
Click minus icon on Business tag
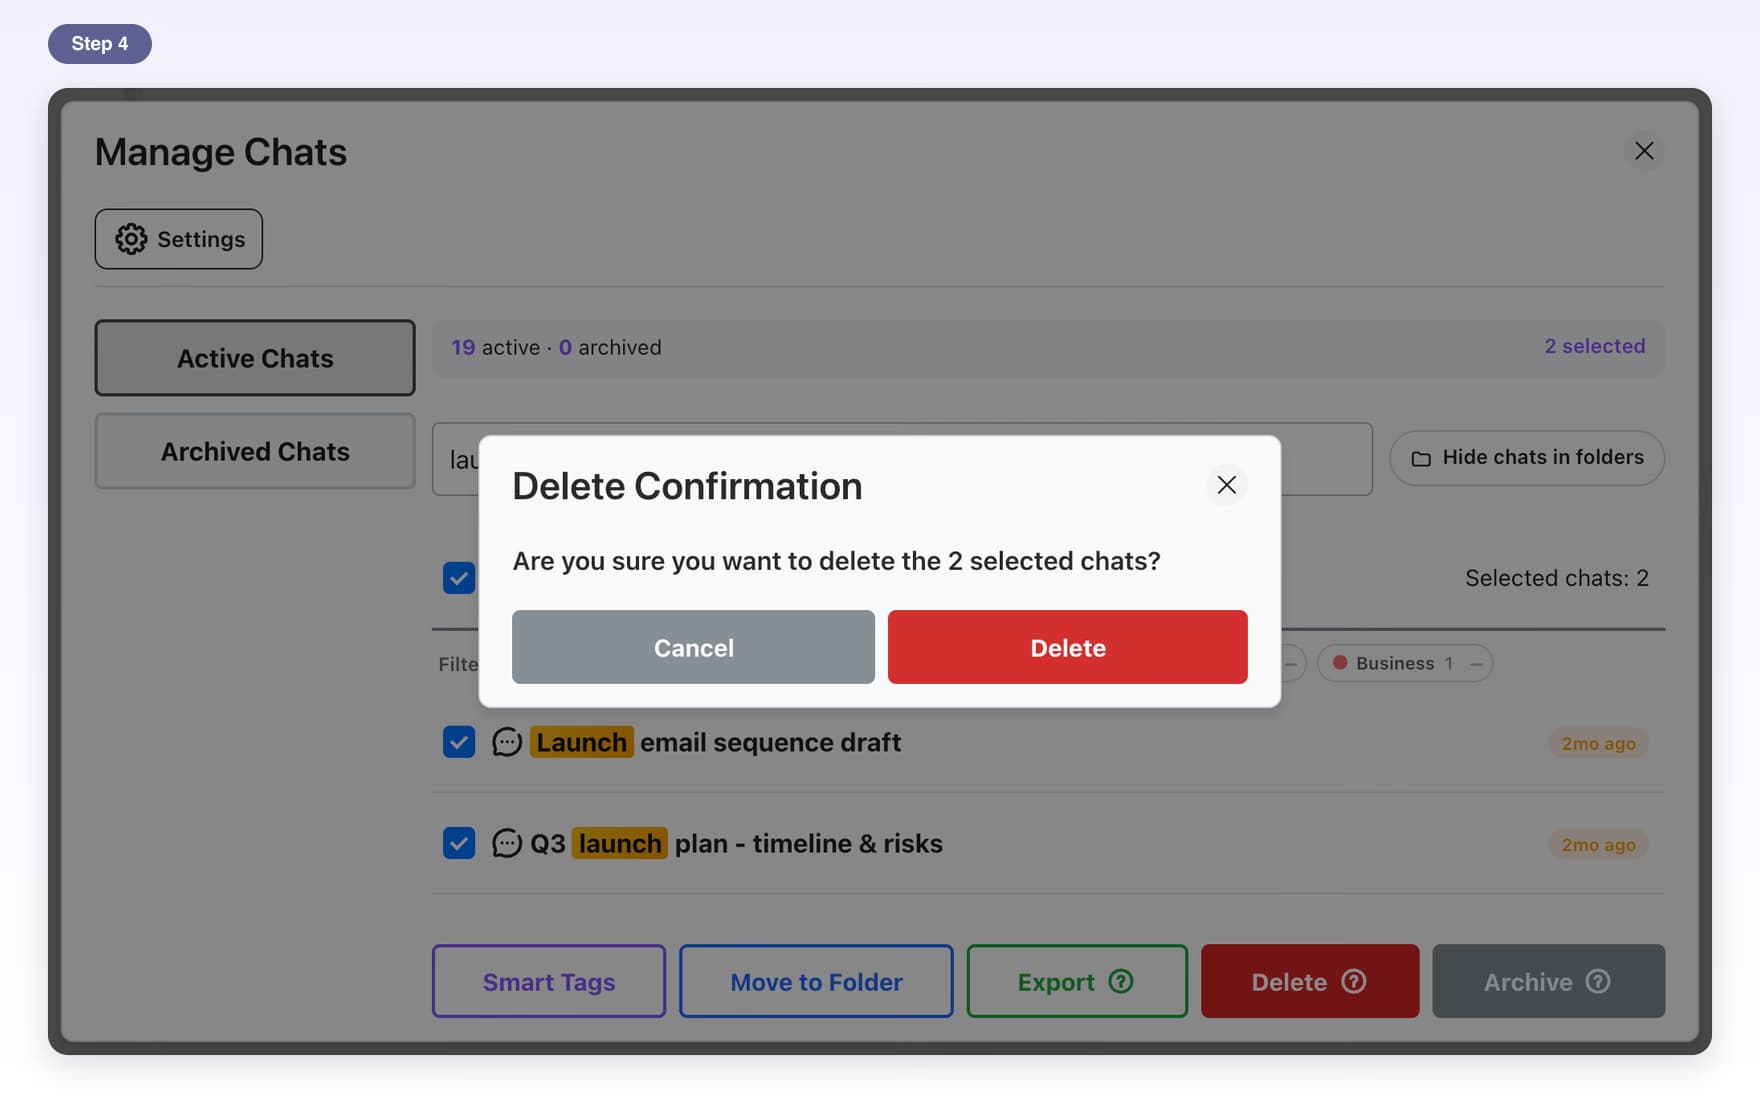[1476, 664]
